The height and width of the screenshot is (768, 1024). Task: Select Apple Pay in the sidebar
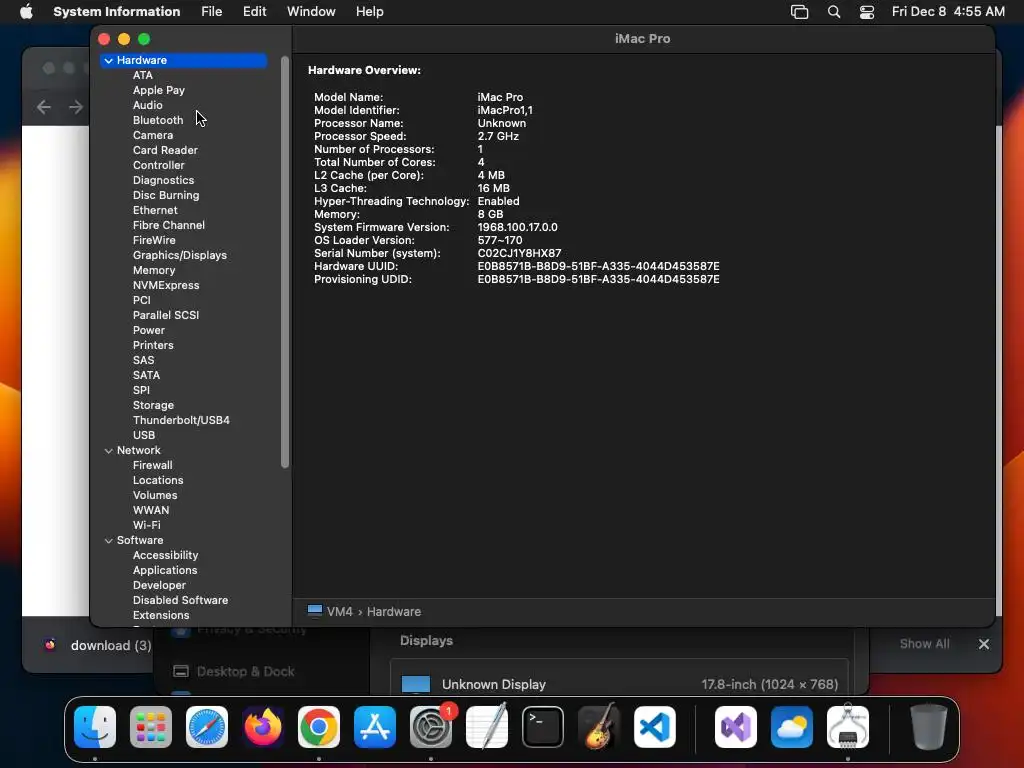pyautogui.click(x=159, y=90)
